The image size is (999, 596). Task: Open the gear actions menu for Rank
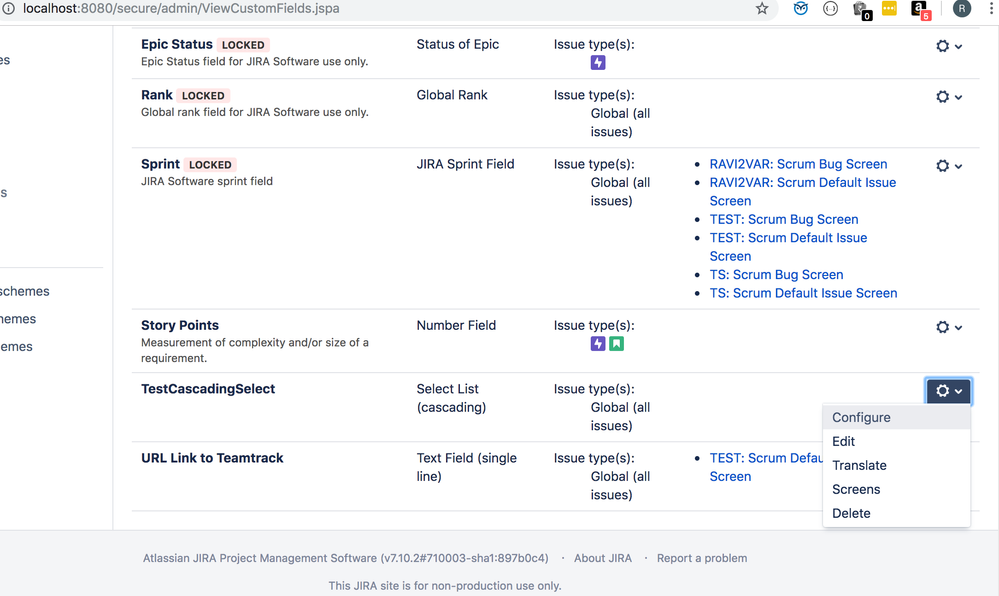point(949,96)
